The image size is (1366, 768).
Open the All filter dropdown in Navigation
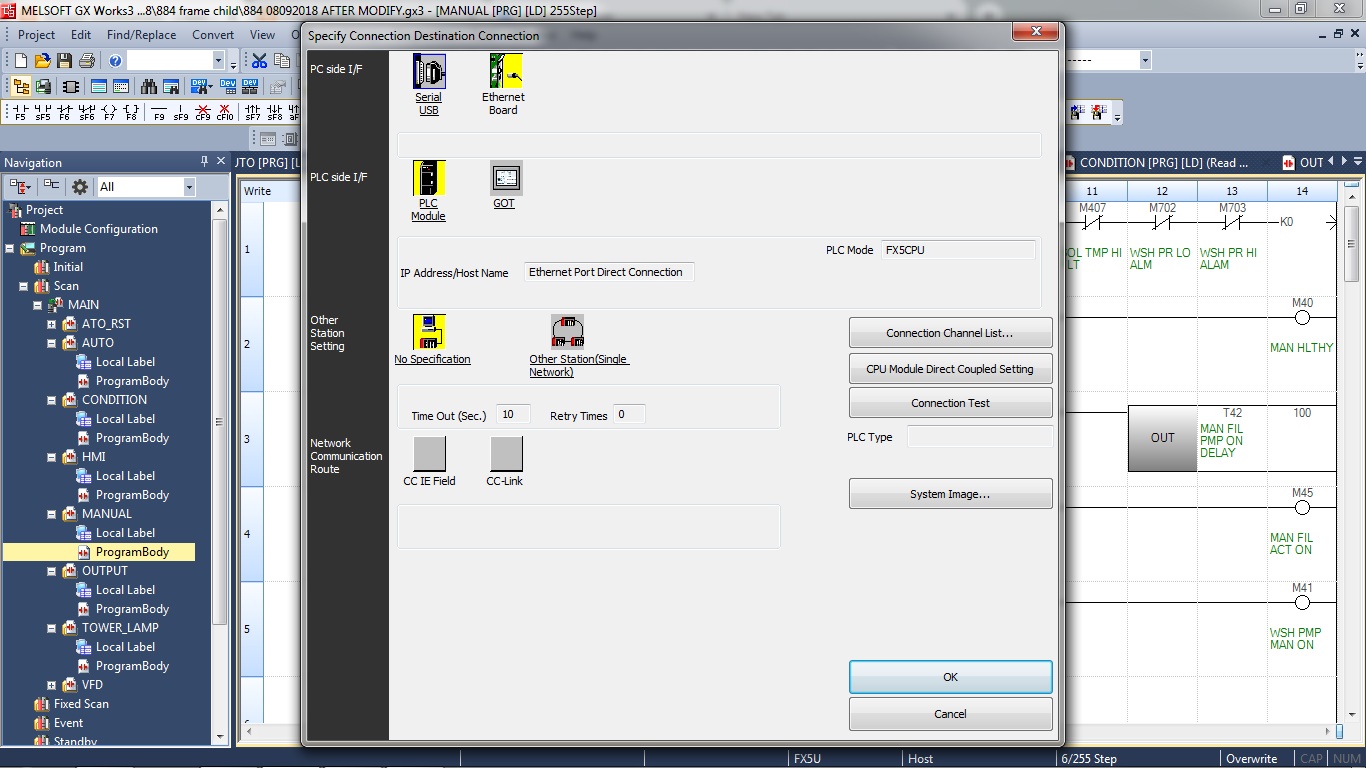point(187,186)
